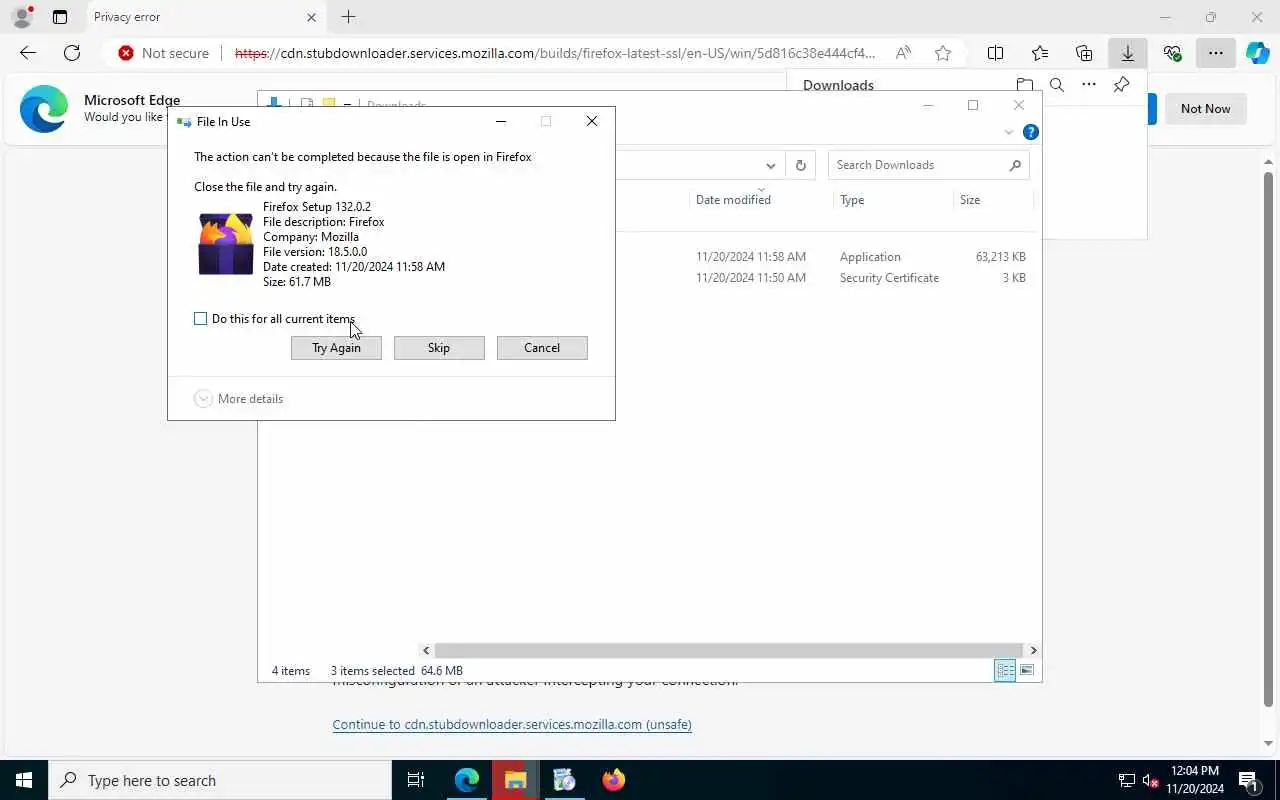Refresh the Edge page
The height and width of the screenshot is (800, 1280).
pyautogui.click(x=72, y=53)
